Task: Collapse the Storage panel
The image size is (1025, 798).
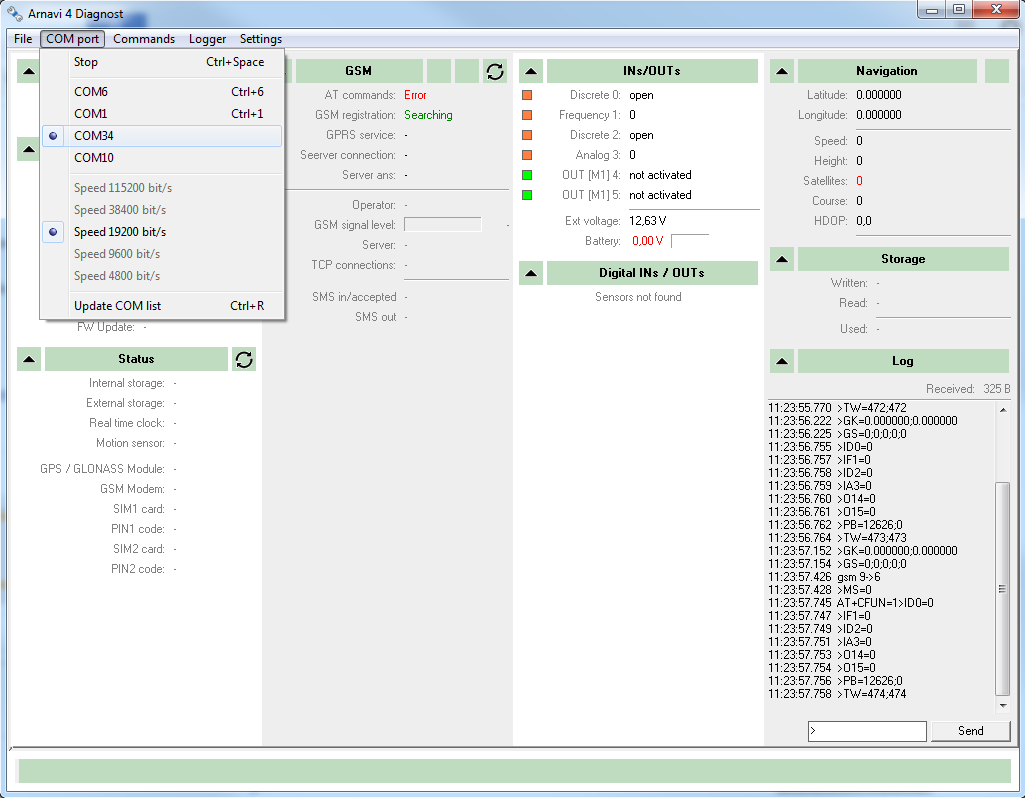Action: (x=782, y=259)
